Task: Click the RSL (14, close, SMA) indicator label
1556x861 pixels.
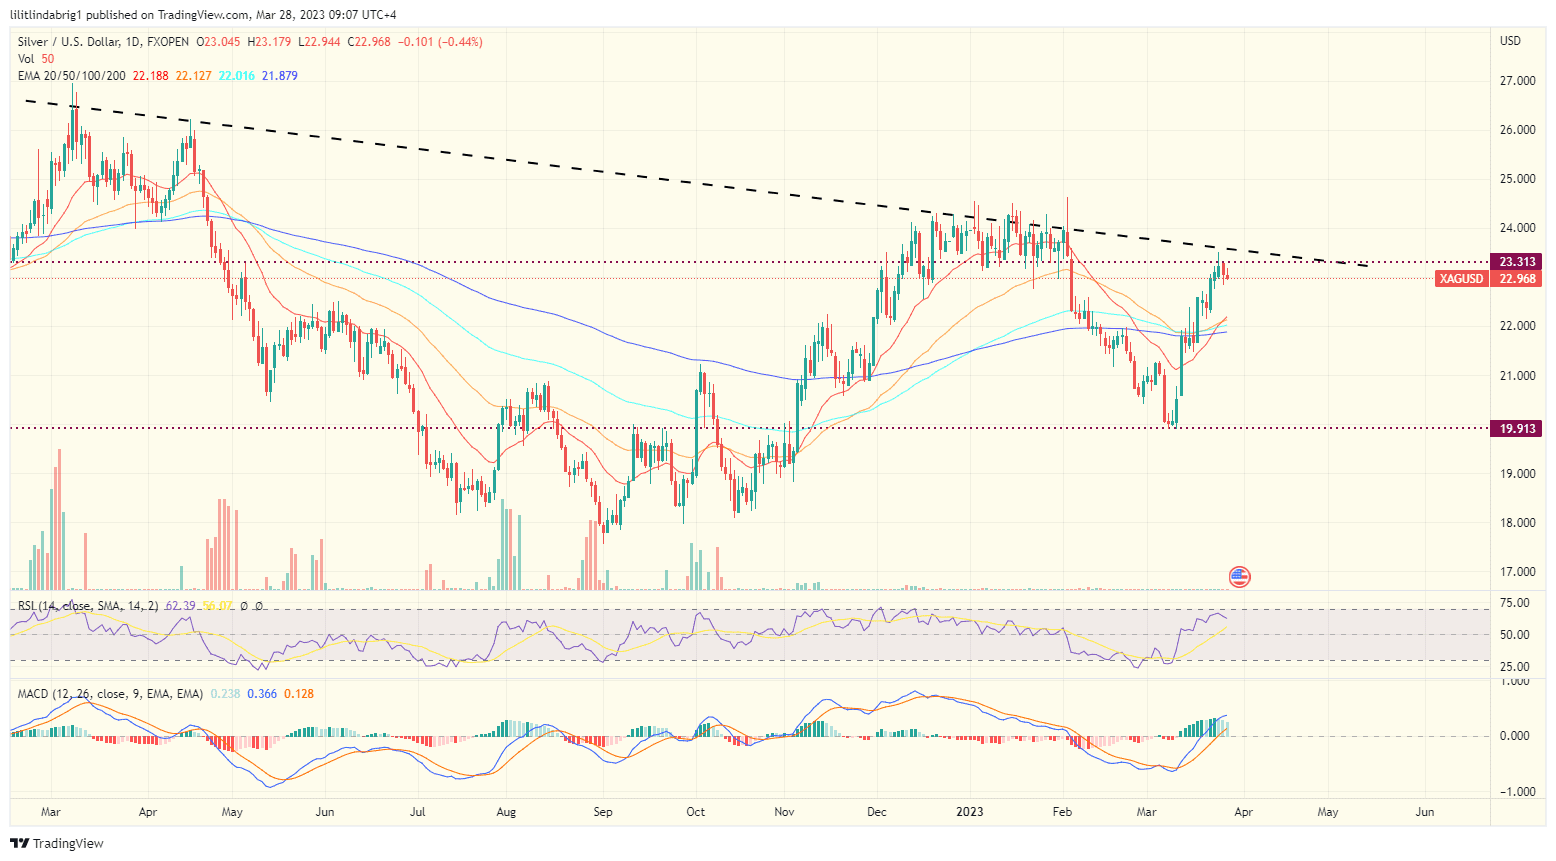Action: [60, 605]
